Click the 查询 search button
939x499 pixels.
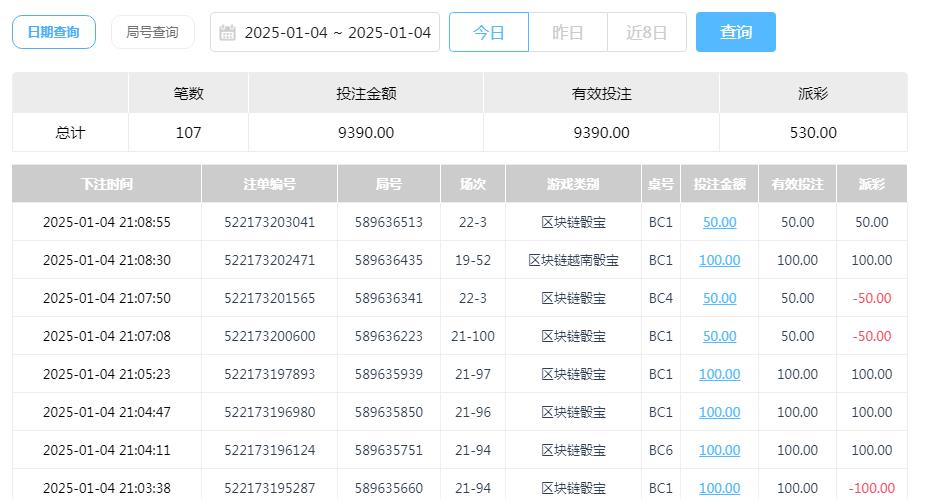click(x=735, y=32)
